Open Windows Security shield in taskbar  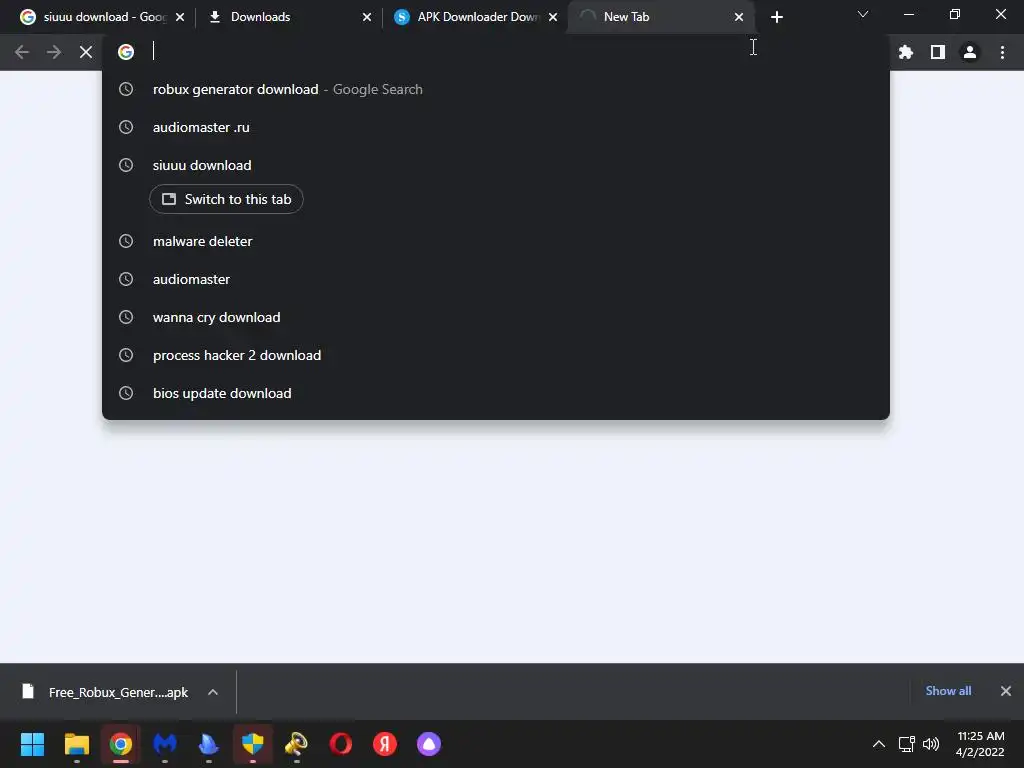[x=253, y=744]
